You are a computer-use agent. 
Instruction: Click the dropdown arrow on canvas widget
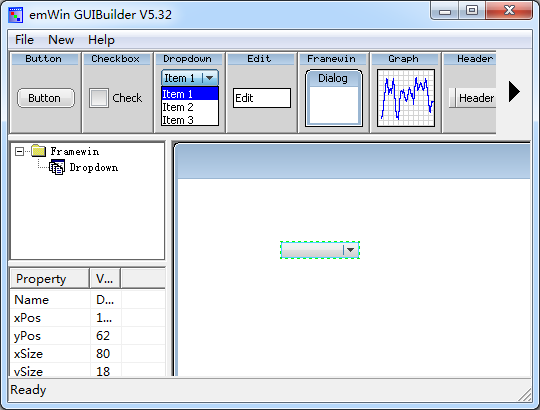pyautogui.click(x=351, y=250)
